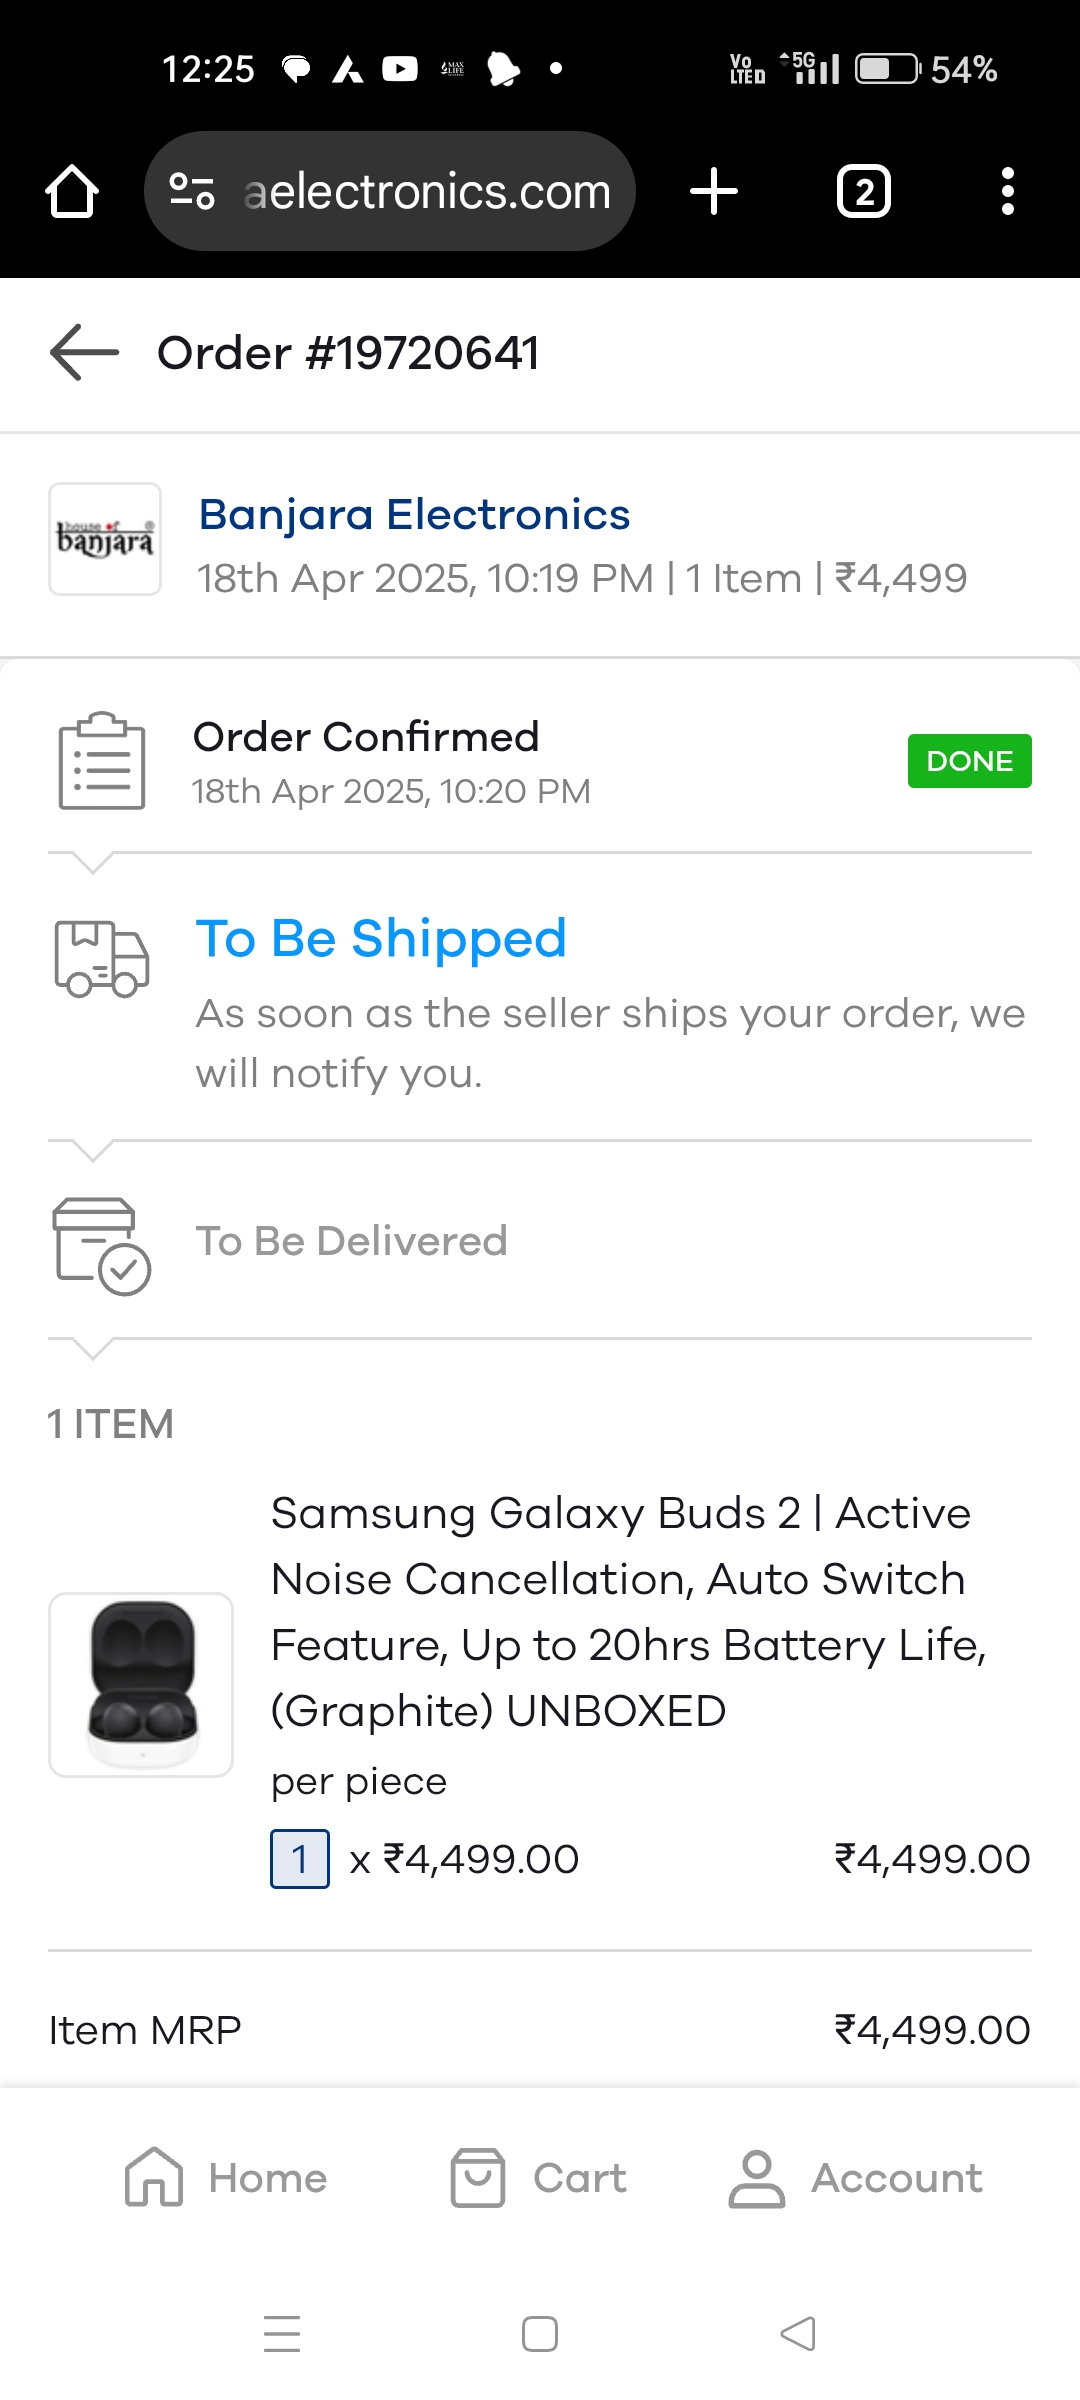Expand the To Be Delivered step
1080x2400 pixels.
point(351,1242)
